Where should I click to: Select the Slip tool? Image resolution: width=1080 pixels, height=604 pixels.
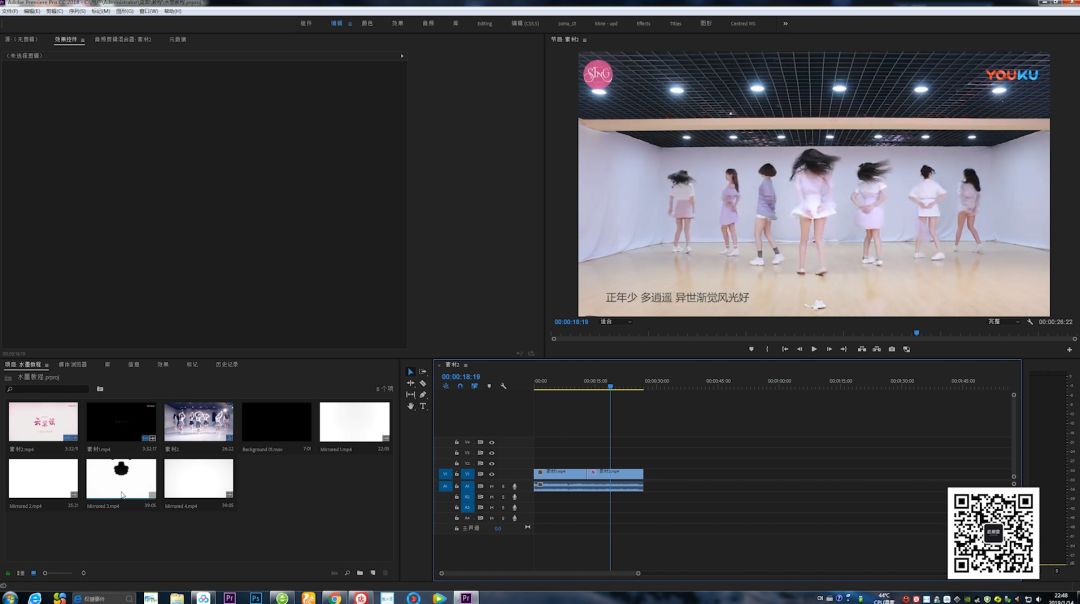pyautogui.click(x=411, y=395)
